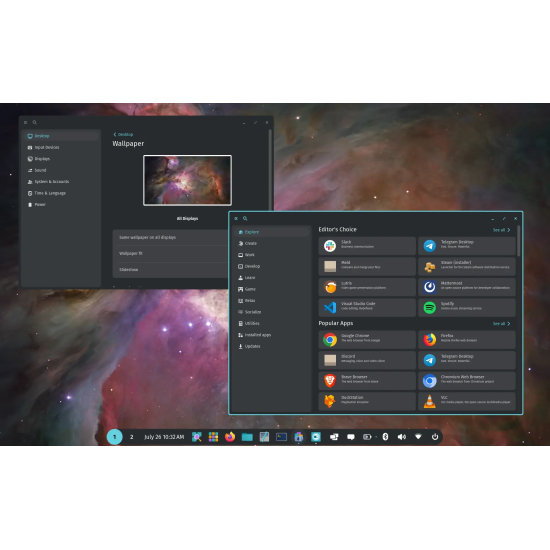Image resolution: width=550 pixels, height=550 pixels.
Task: Open the network Wi-Fi applet
Action: (418, 437)
